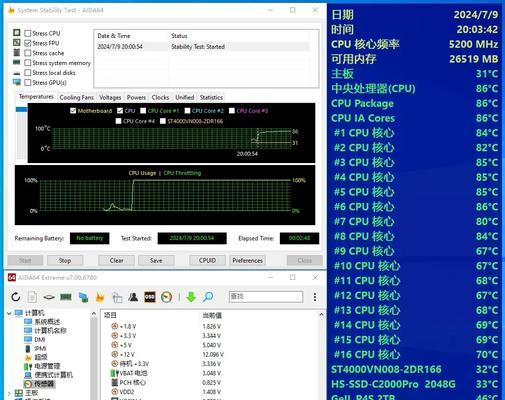The width and height of the screenshot is (505, 400).
Task: Click the Preferences button
Action: pos(247,260)
